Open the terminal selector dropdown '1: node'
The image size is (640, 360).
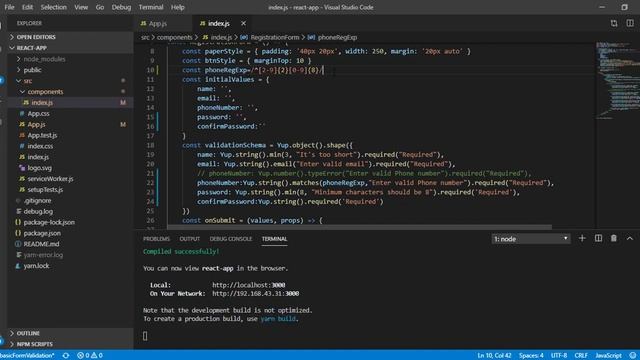(531, 239)
